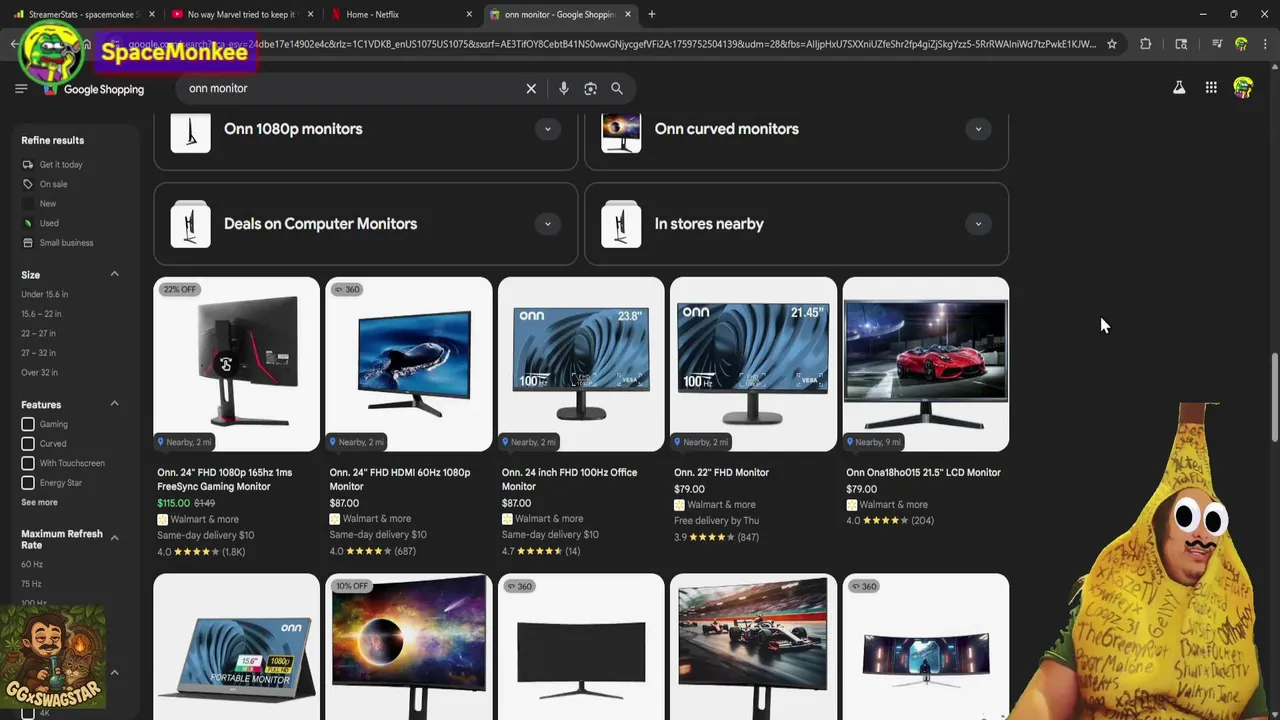Open the browser media control icon
Viewport: 1280px width, 720px height.
tap(1216, 44)
